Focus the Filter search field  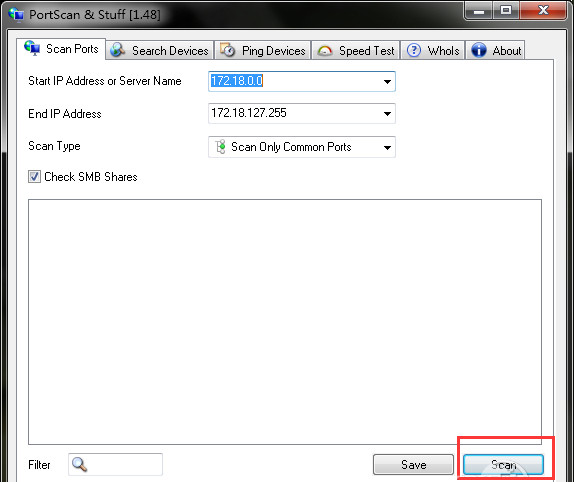point(115,464)
